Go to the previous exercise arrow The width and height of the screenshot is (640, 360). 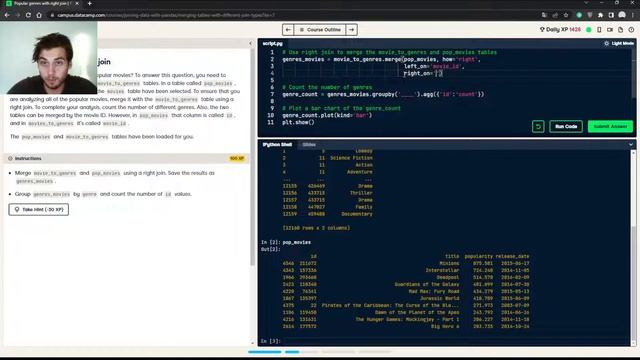288,30
